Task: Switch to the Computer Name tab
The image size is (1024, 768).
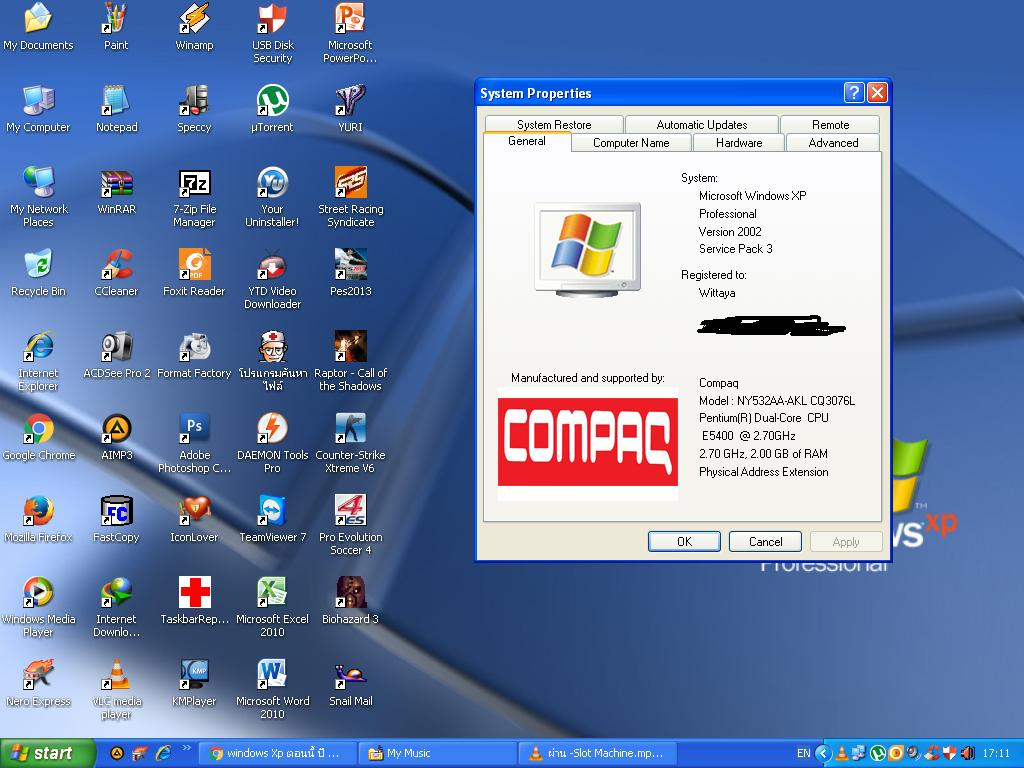Action: click(631, 143)
